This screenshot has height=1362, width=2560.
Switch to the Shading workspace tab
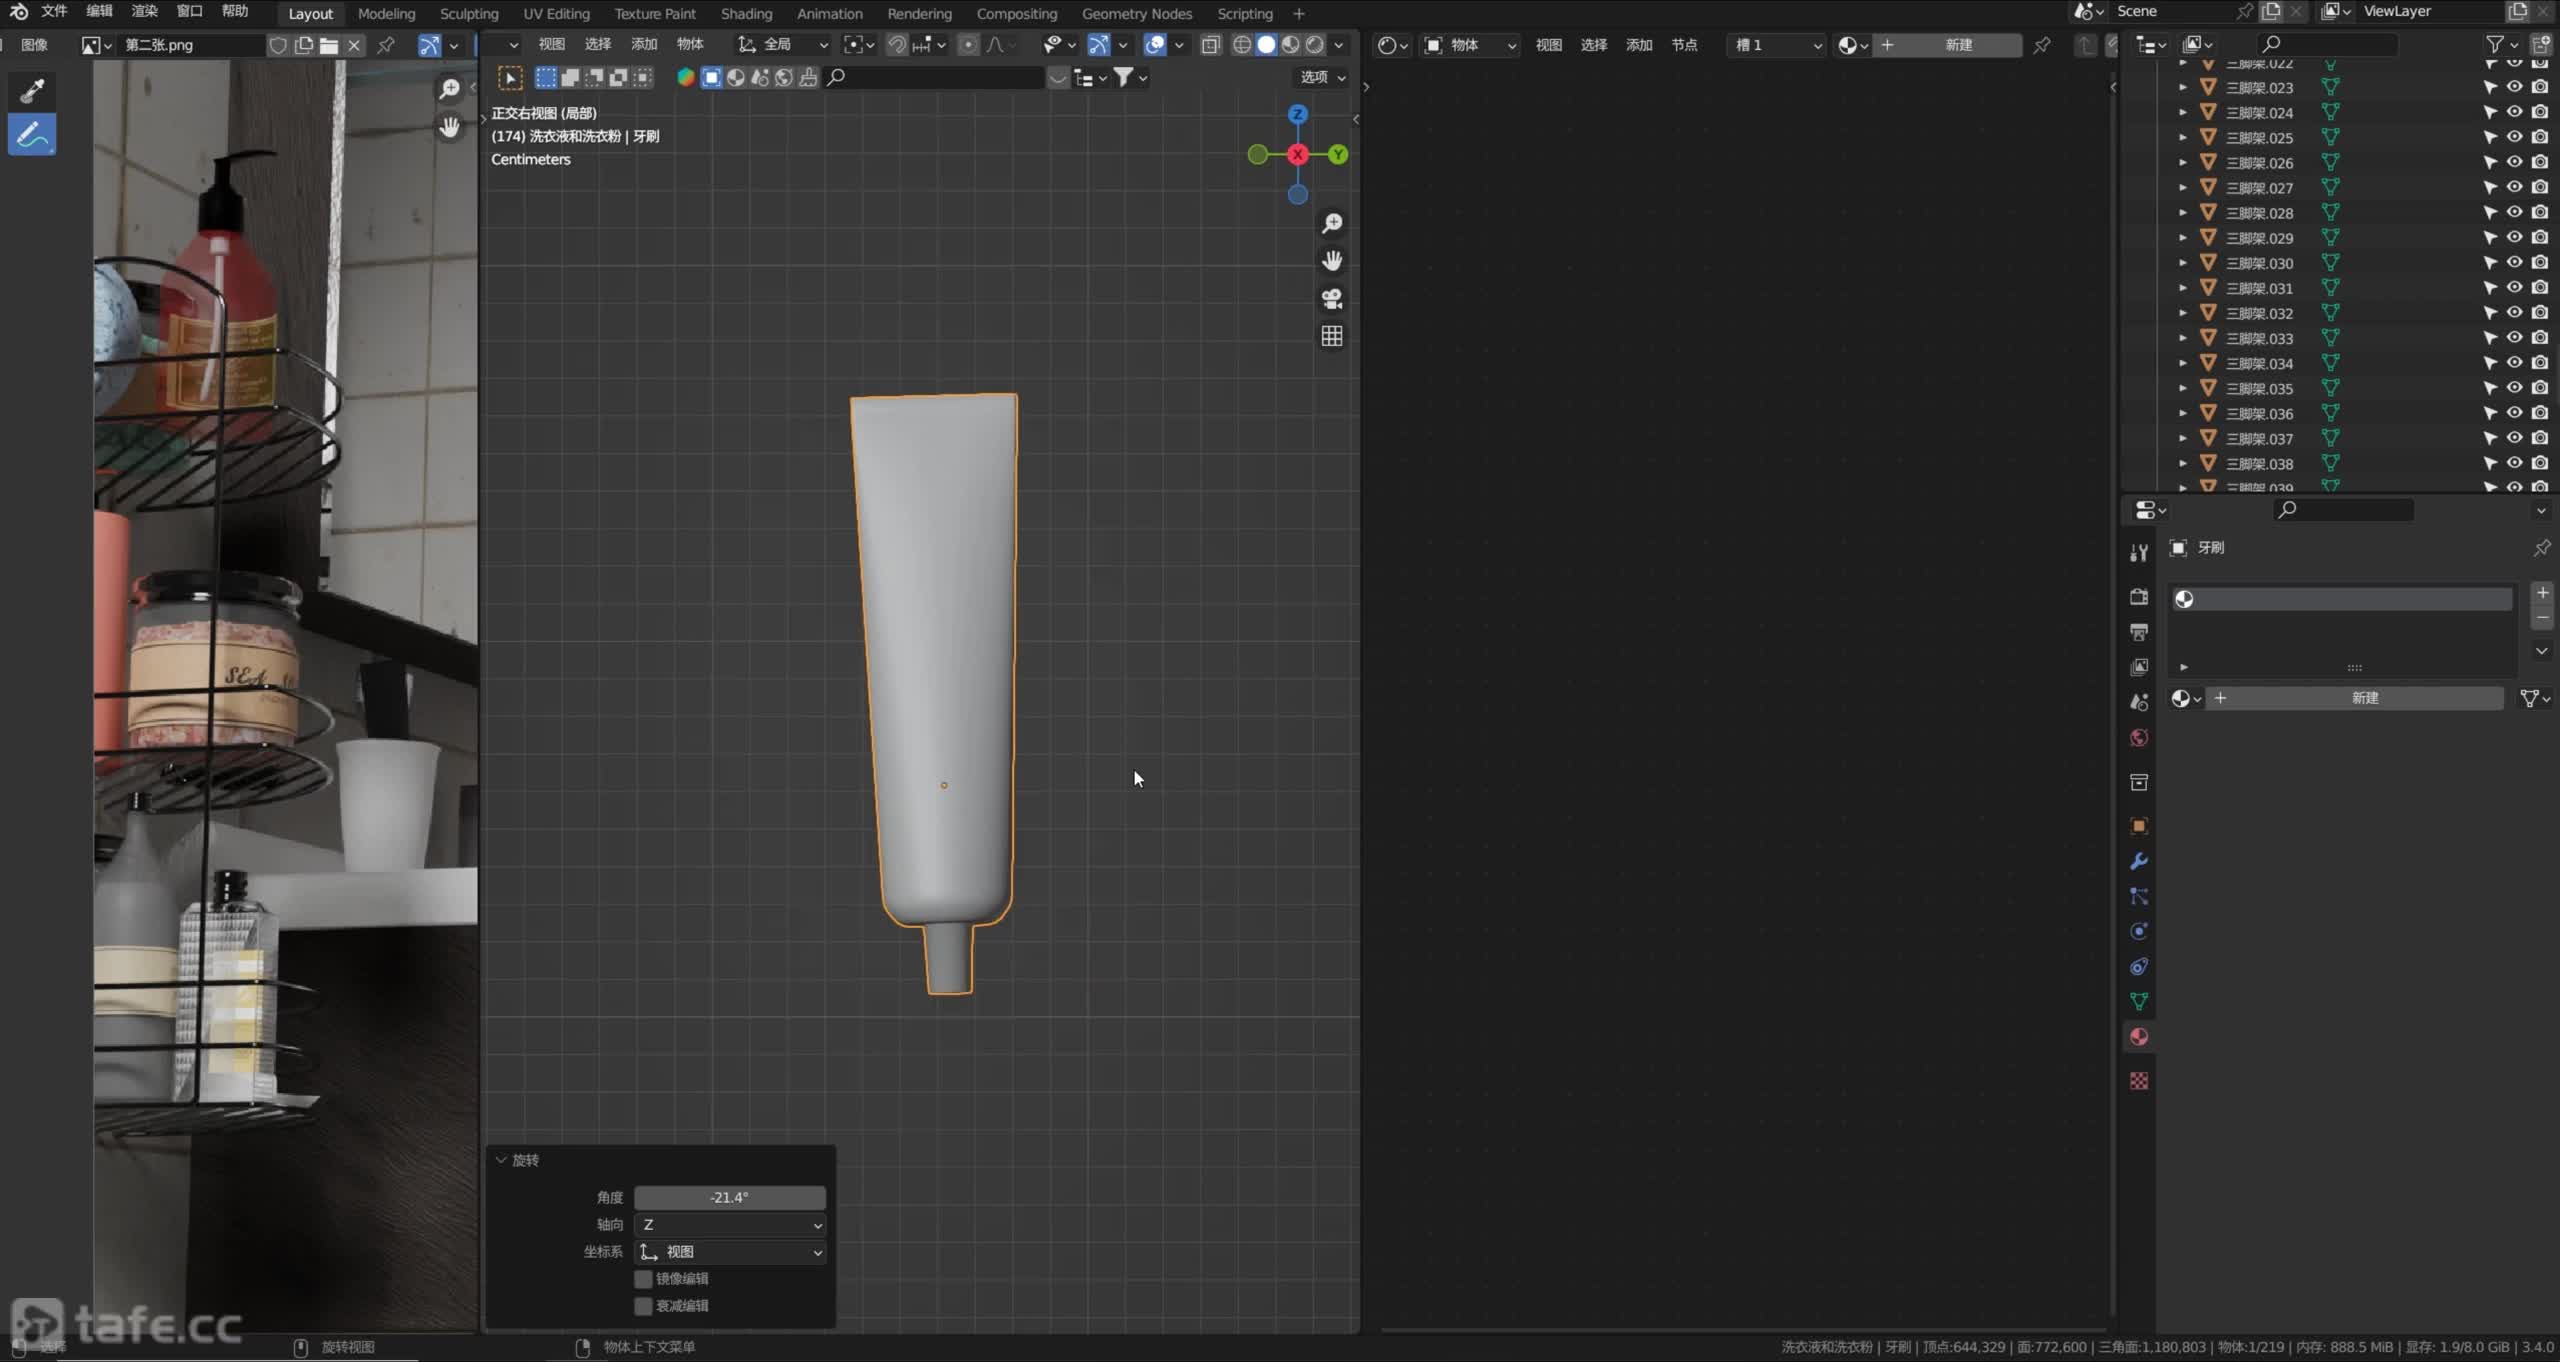click(746, 13)
